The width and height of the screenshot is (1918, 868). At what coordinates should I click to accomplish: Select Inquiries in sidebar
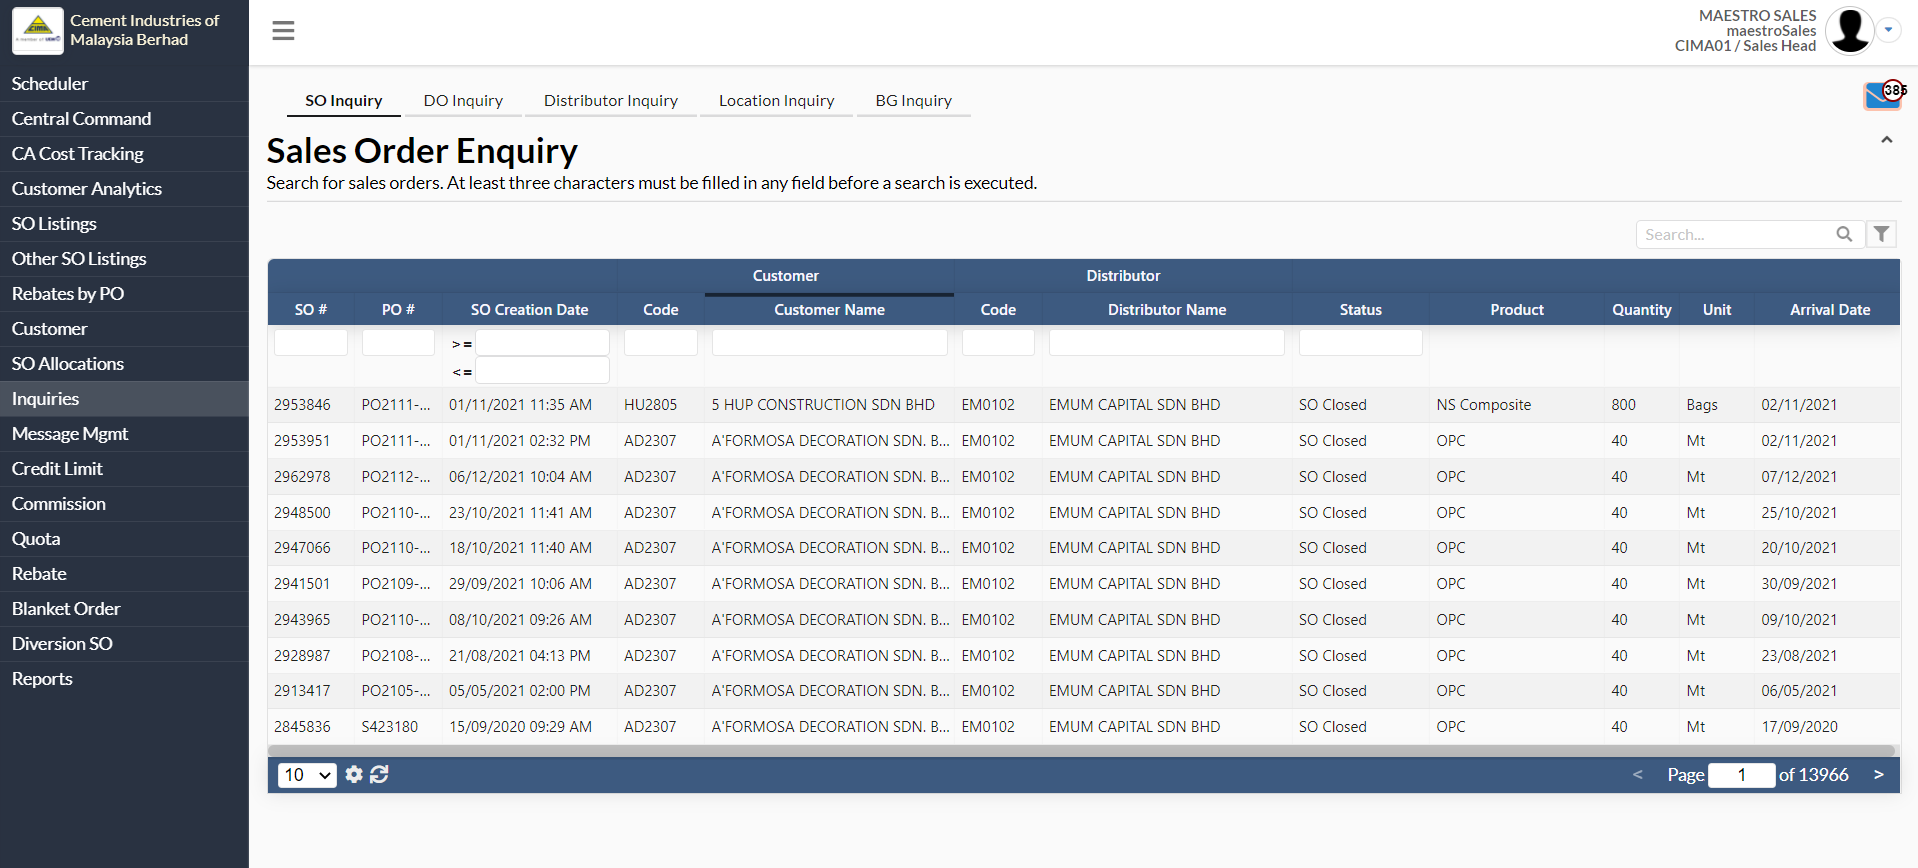click(x=124, y=399)
